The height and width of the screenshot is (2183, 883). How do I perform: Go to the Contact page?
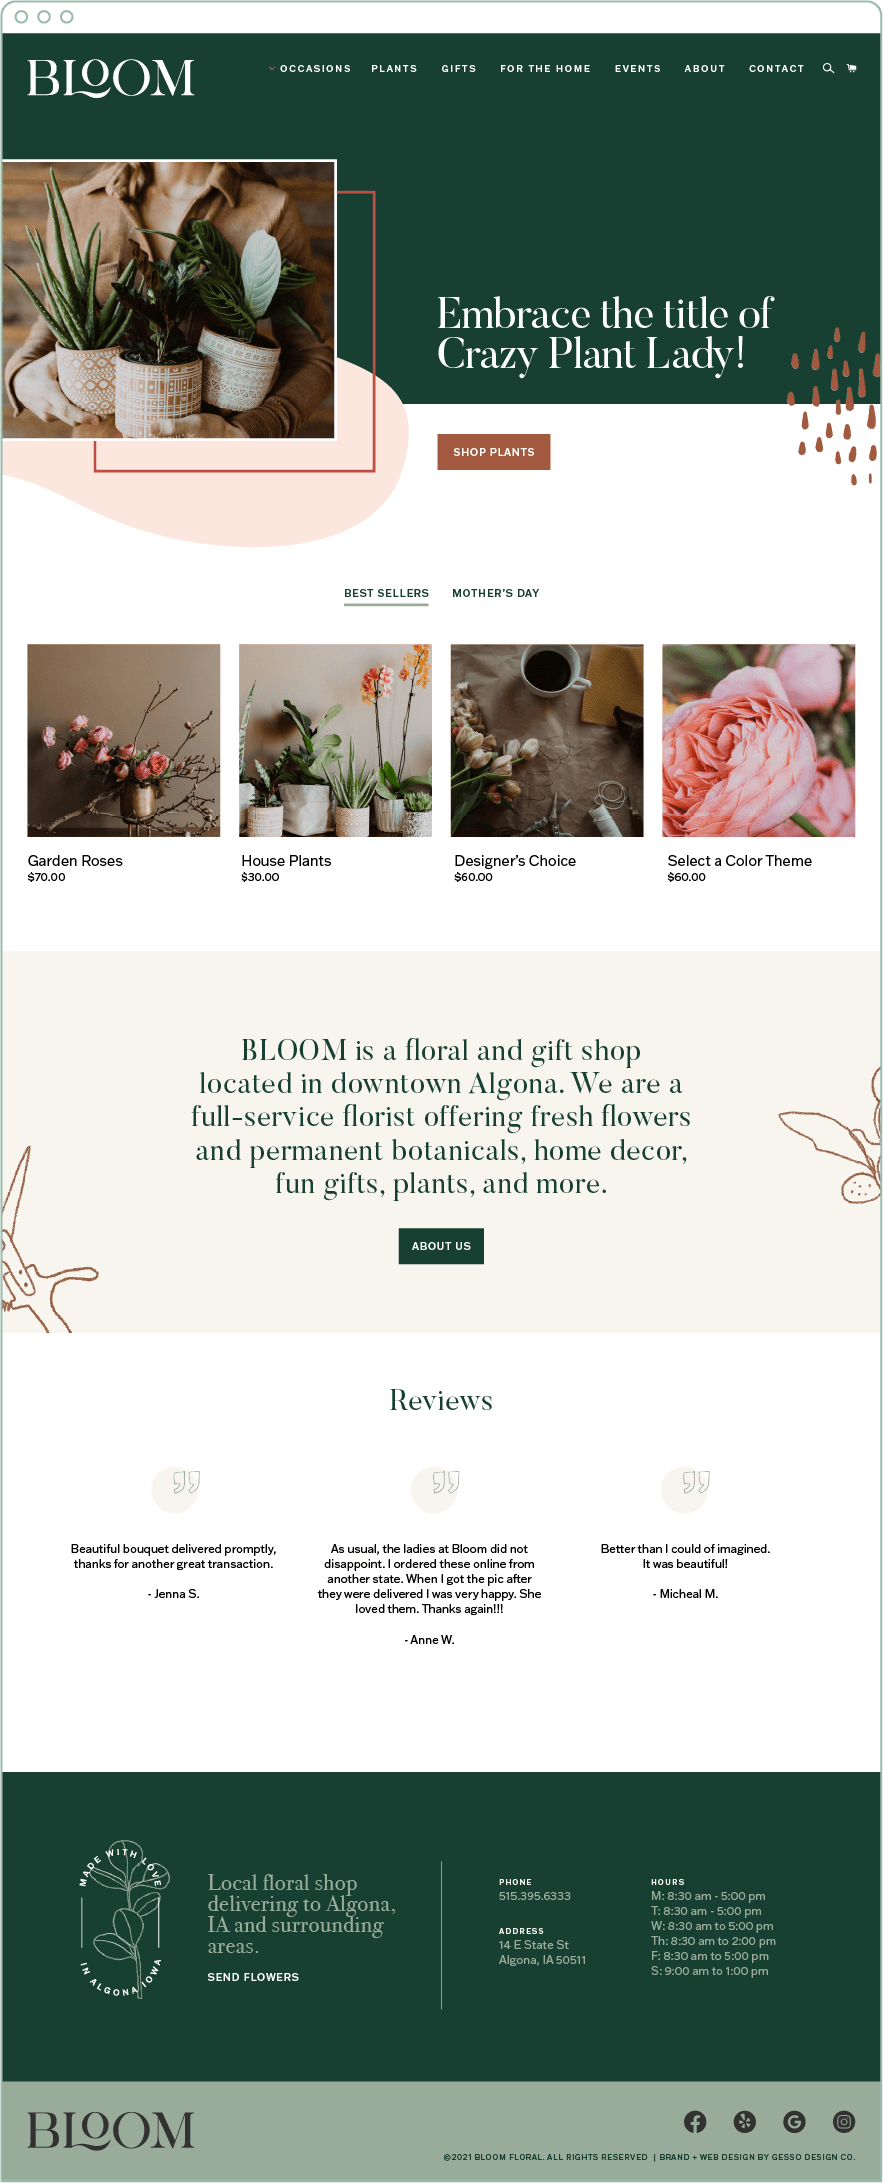[x=777, y=69]
